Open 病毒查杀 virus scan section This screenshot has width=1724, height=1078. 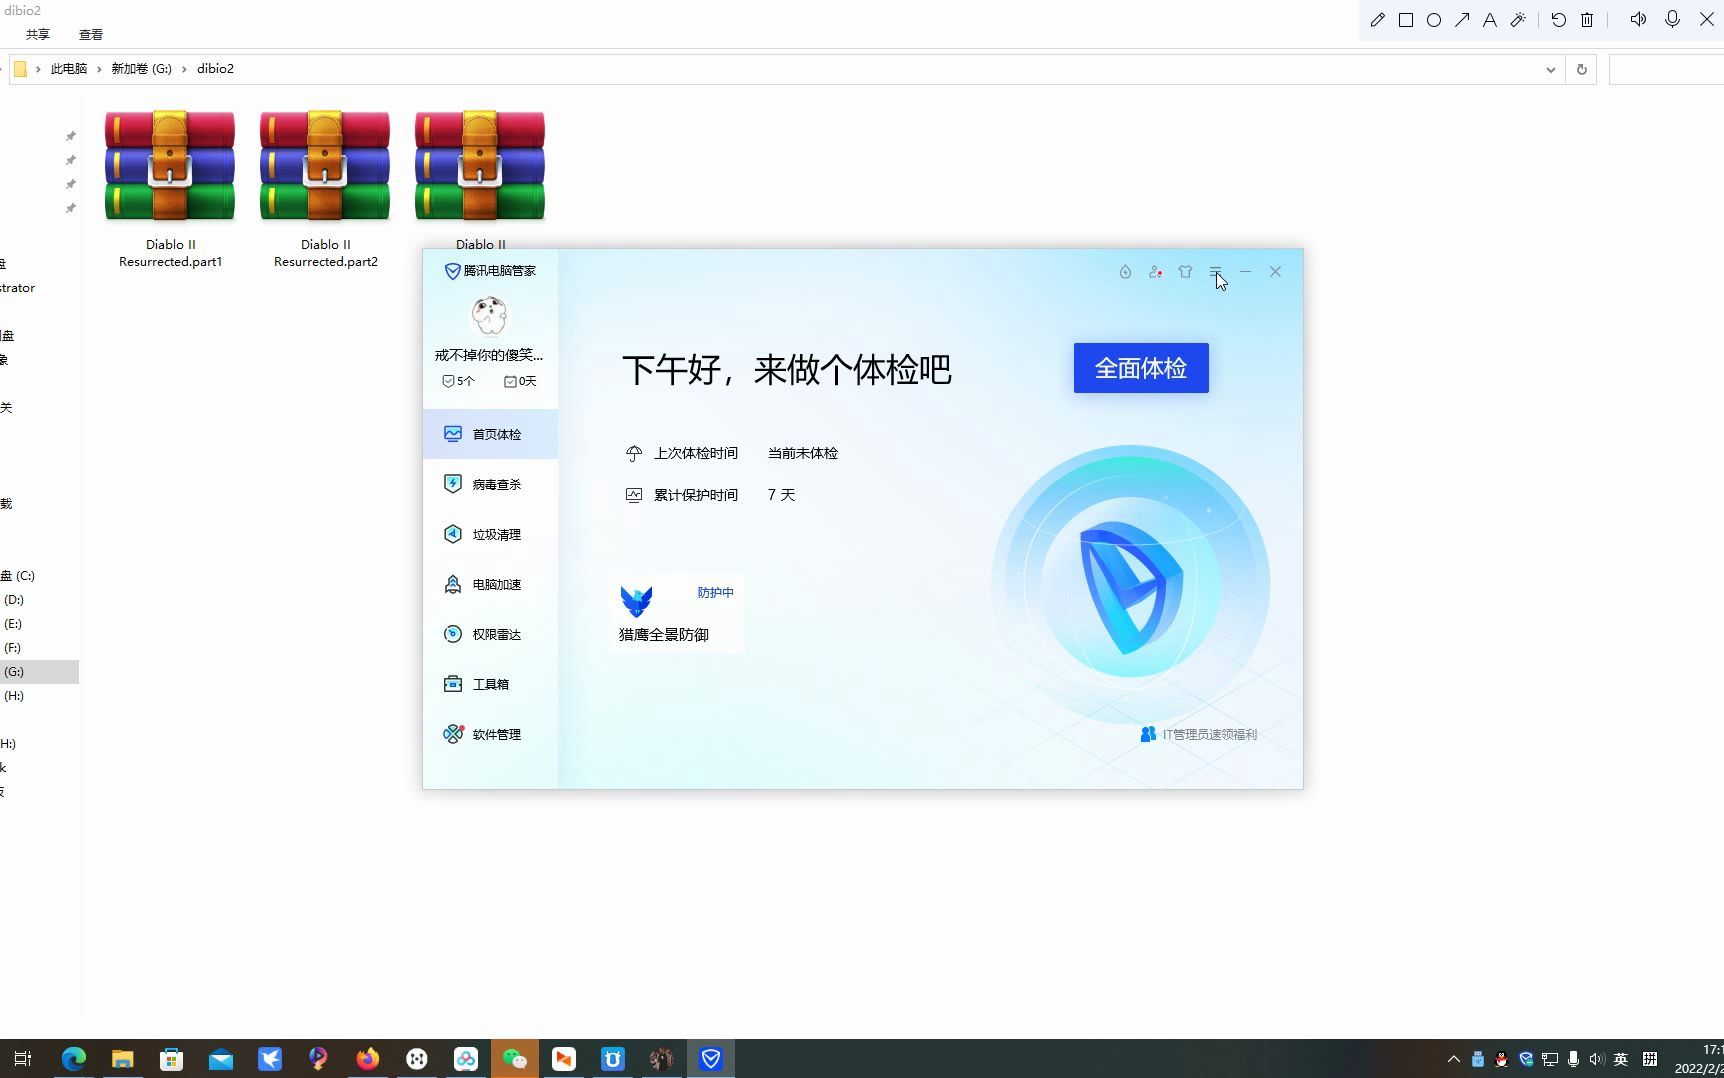point(490,484)
